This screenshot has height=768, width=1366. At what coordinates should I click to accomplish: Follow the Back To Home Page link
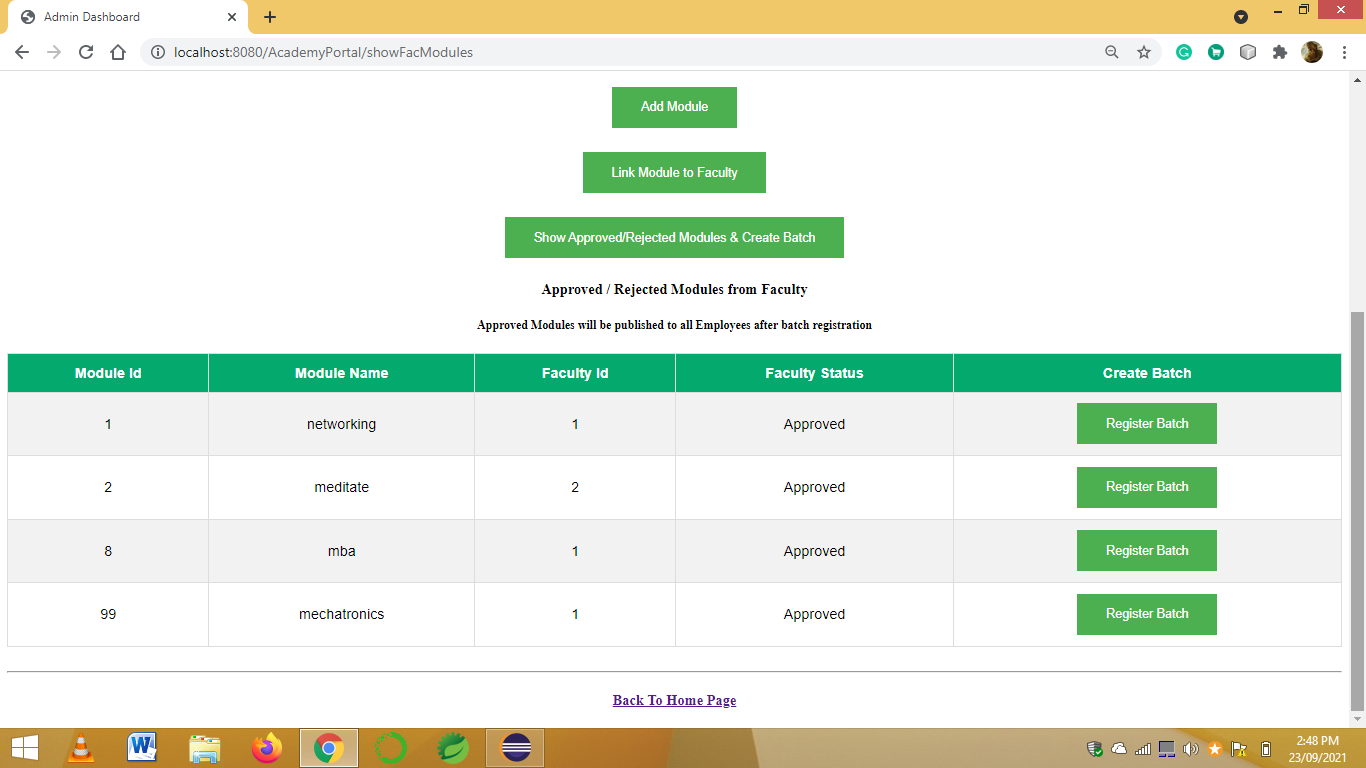674,700
